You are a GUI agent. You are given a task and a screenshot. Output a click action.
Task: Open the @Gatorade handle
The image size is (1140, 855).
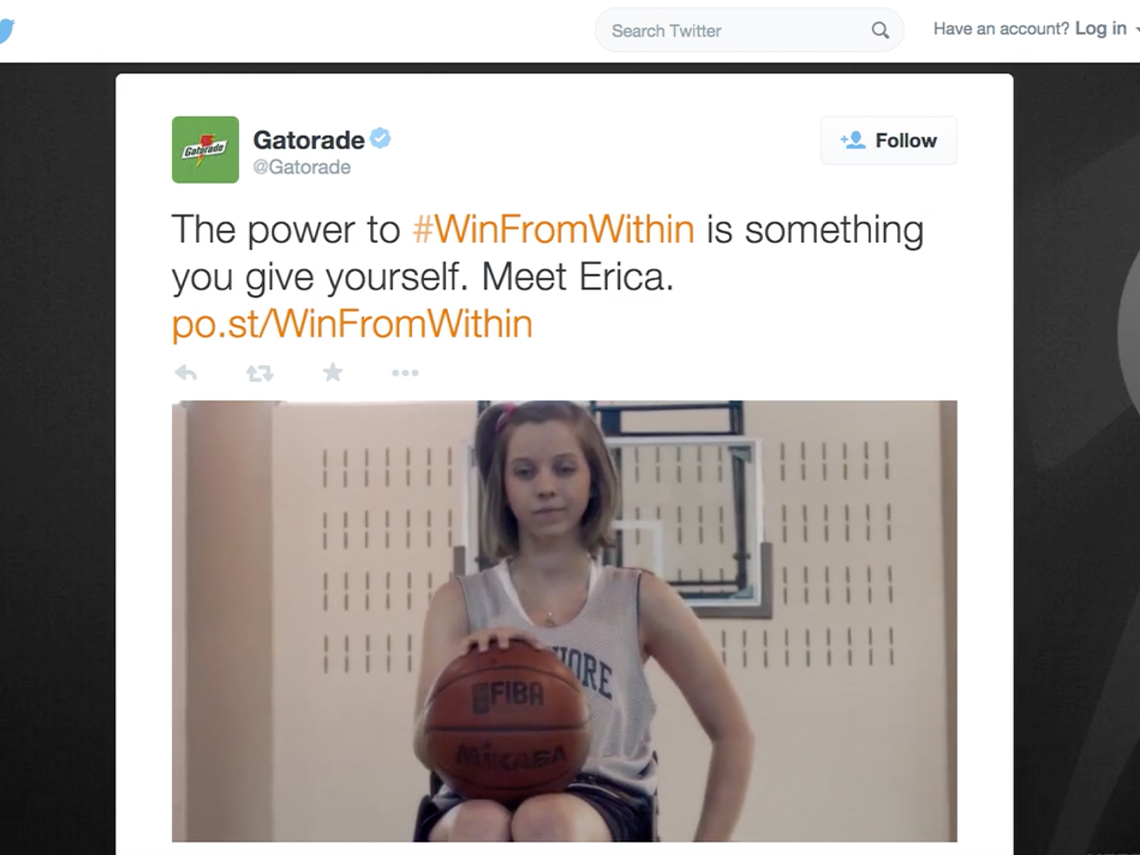pos(302,167)
